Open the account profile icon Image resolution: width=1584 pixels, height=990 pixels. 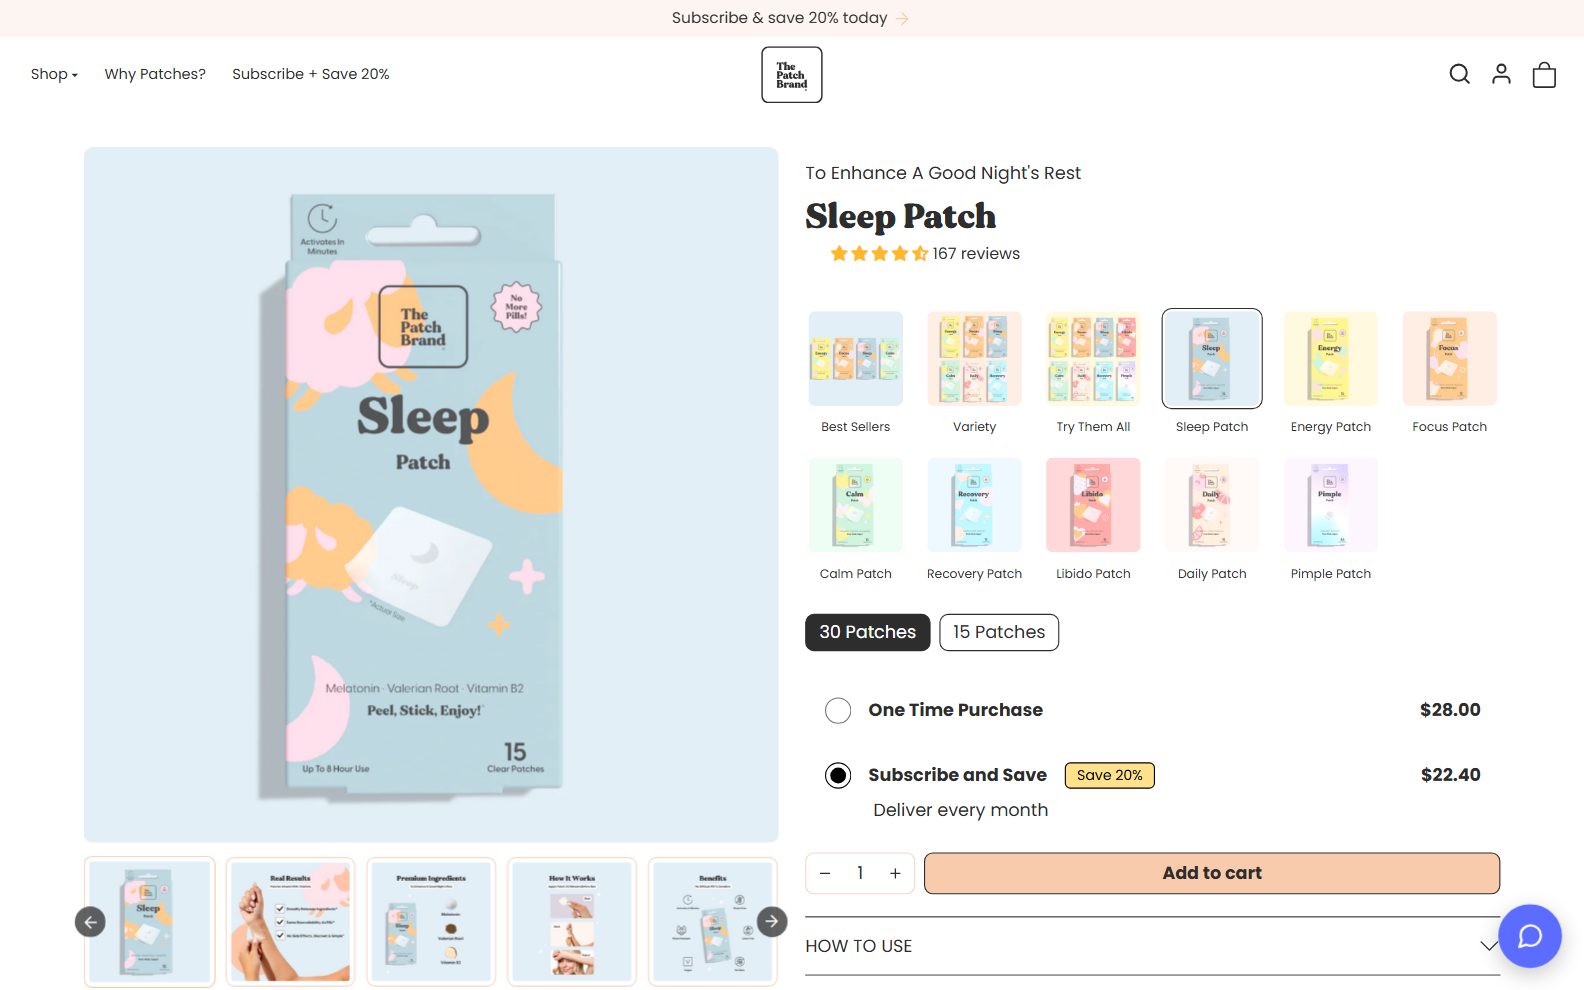1501,74
